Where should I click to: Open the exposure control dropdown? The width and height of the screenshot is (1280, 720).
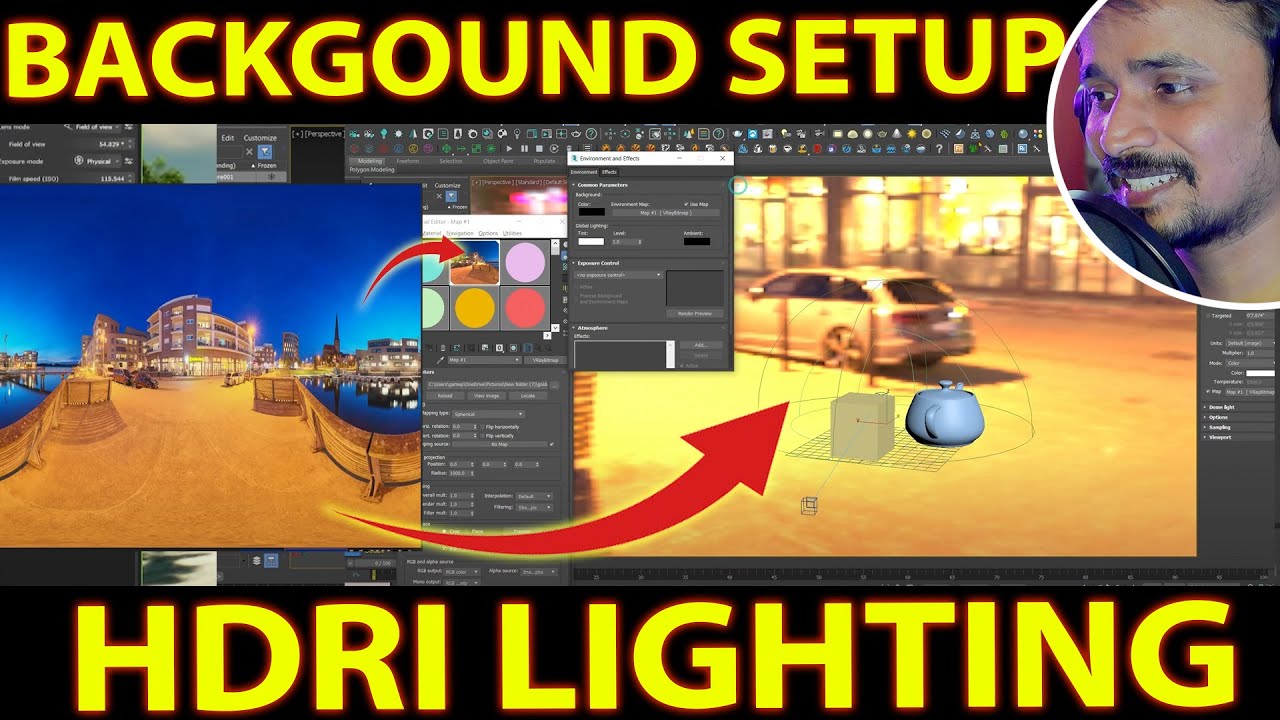click(x=619, y=275)
